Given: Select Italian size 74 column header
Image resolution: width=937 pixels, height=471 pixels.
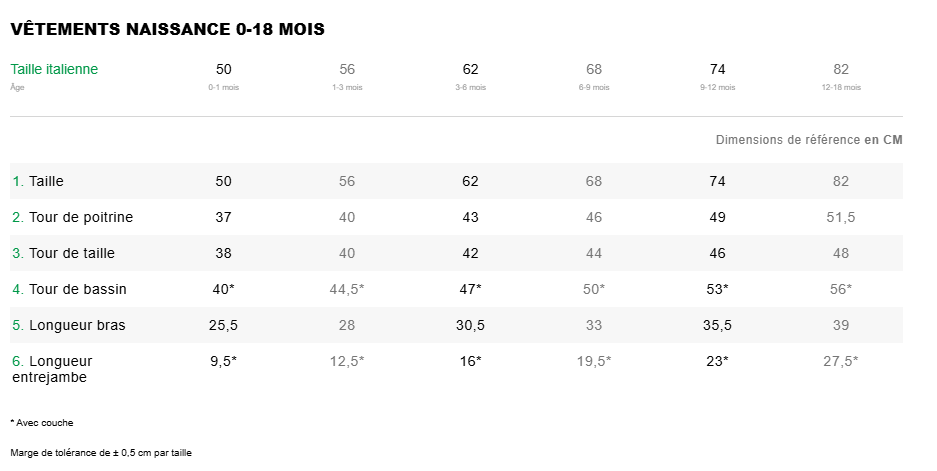Looking at the screenshot, I should [717, 69].
